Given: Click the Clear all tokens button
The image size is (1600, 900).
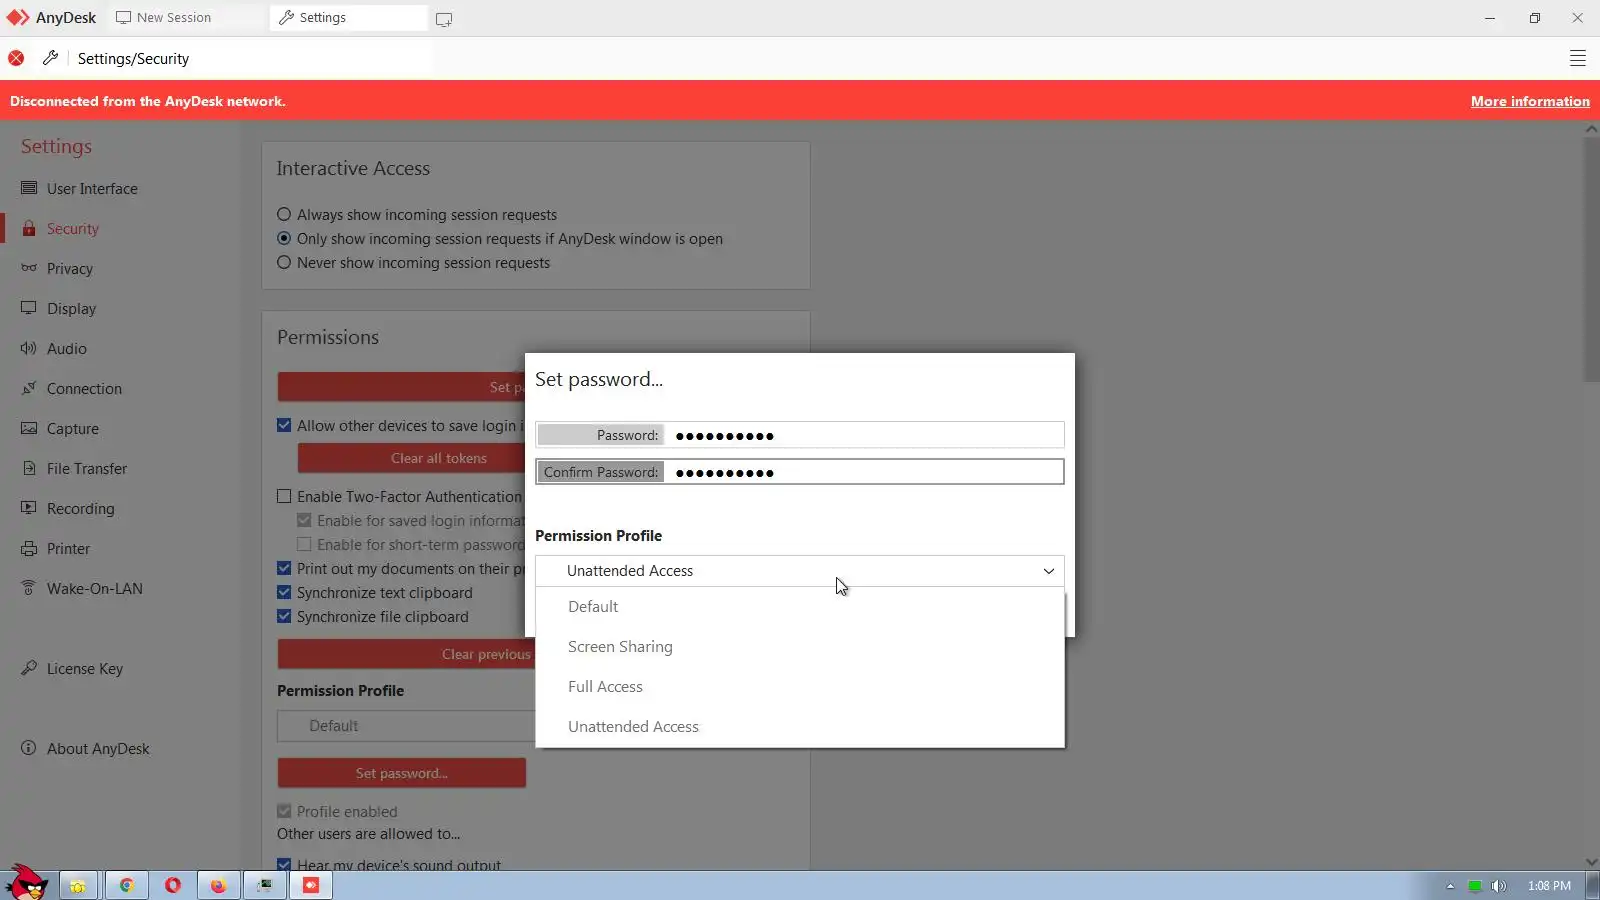Looking at the screenshot, I should tap(411, 458).
